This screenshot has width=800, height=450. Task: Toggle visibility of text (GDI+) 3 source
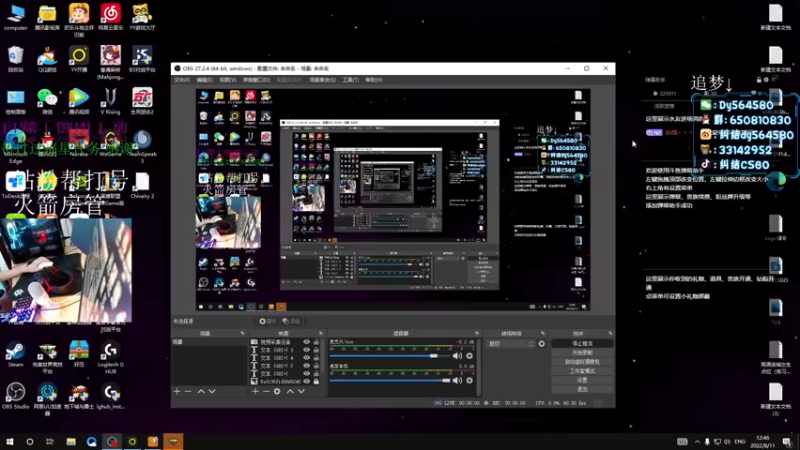click(307, 350)
